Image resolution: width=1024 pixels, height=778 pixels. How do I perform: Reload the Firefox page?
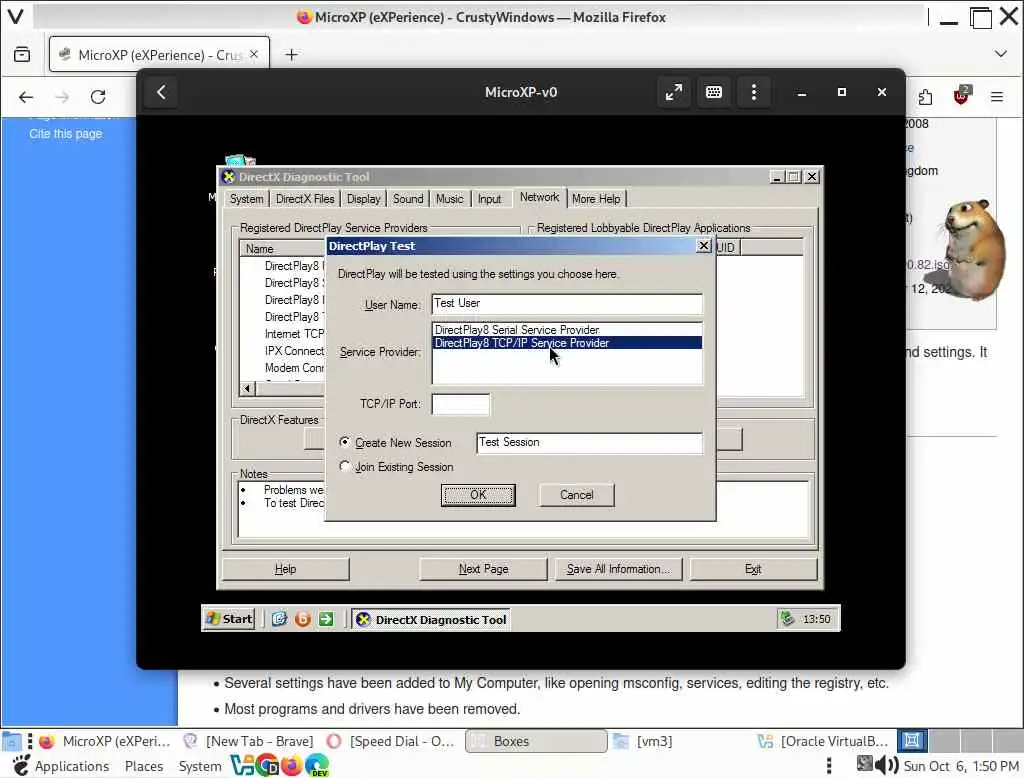[98, 97]
